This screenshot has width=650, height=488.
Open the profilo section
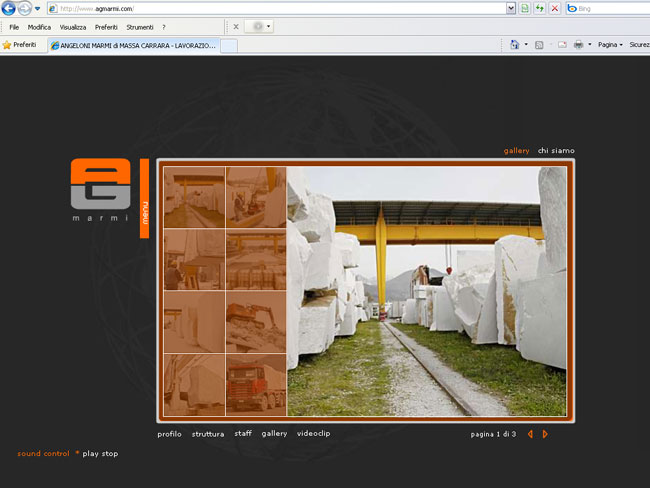[169, 434]
